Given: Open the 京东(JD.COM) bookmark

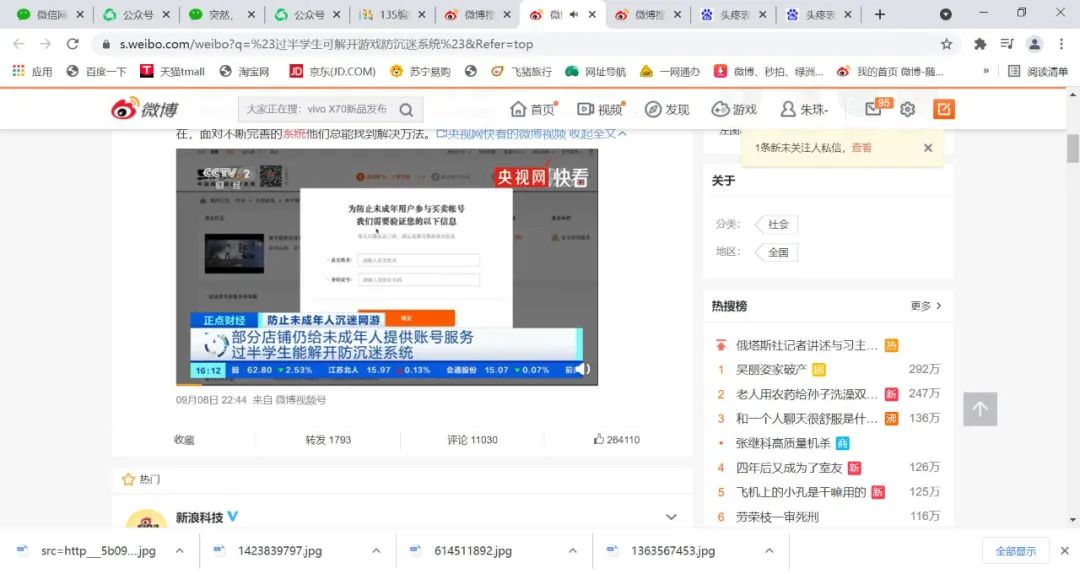Looking at the screenshot, I should [x=332, y=72].
